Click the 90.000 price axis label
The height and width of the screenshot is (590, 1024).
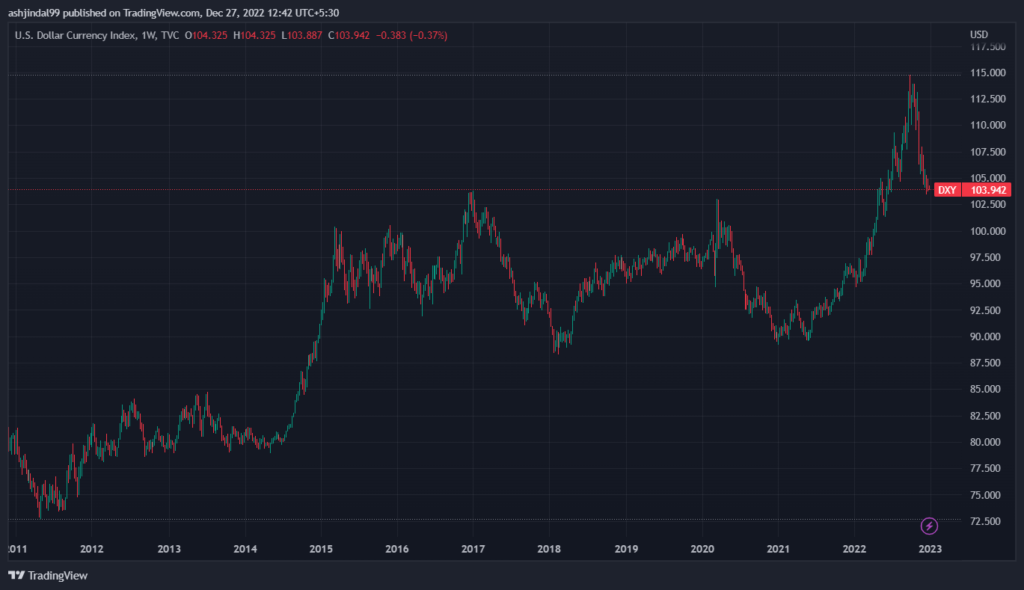click(985, 336)
